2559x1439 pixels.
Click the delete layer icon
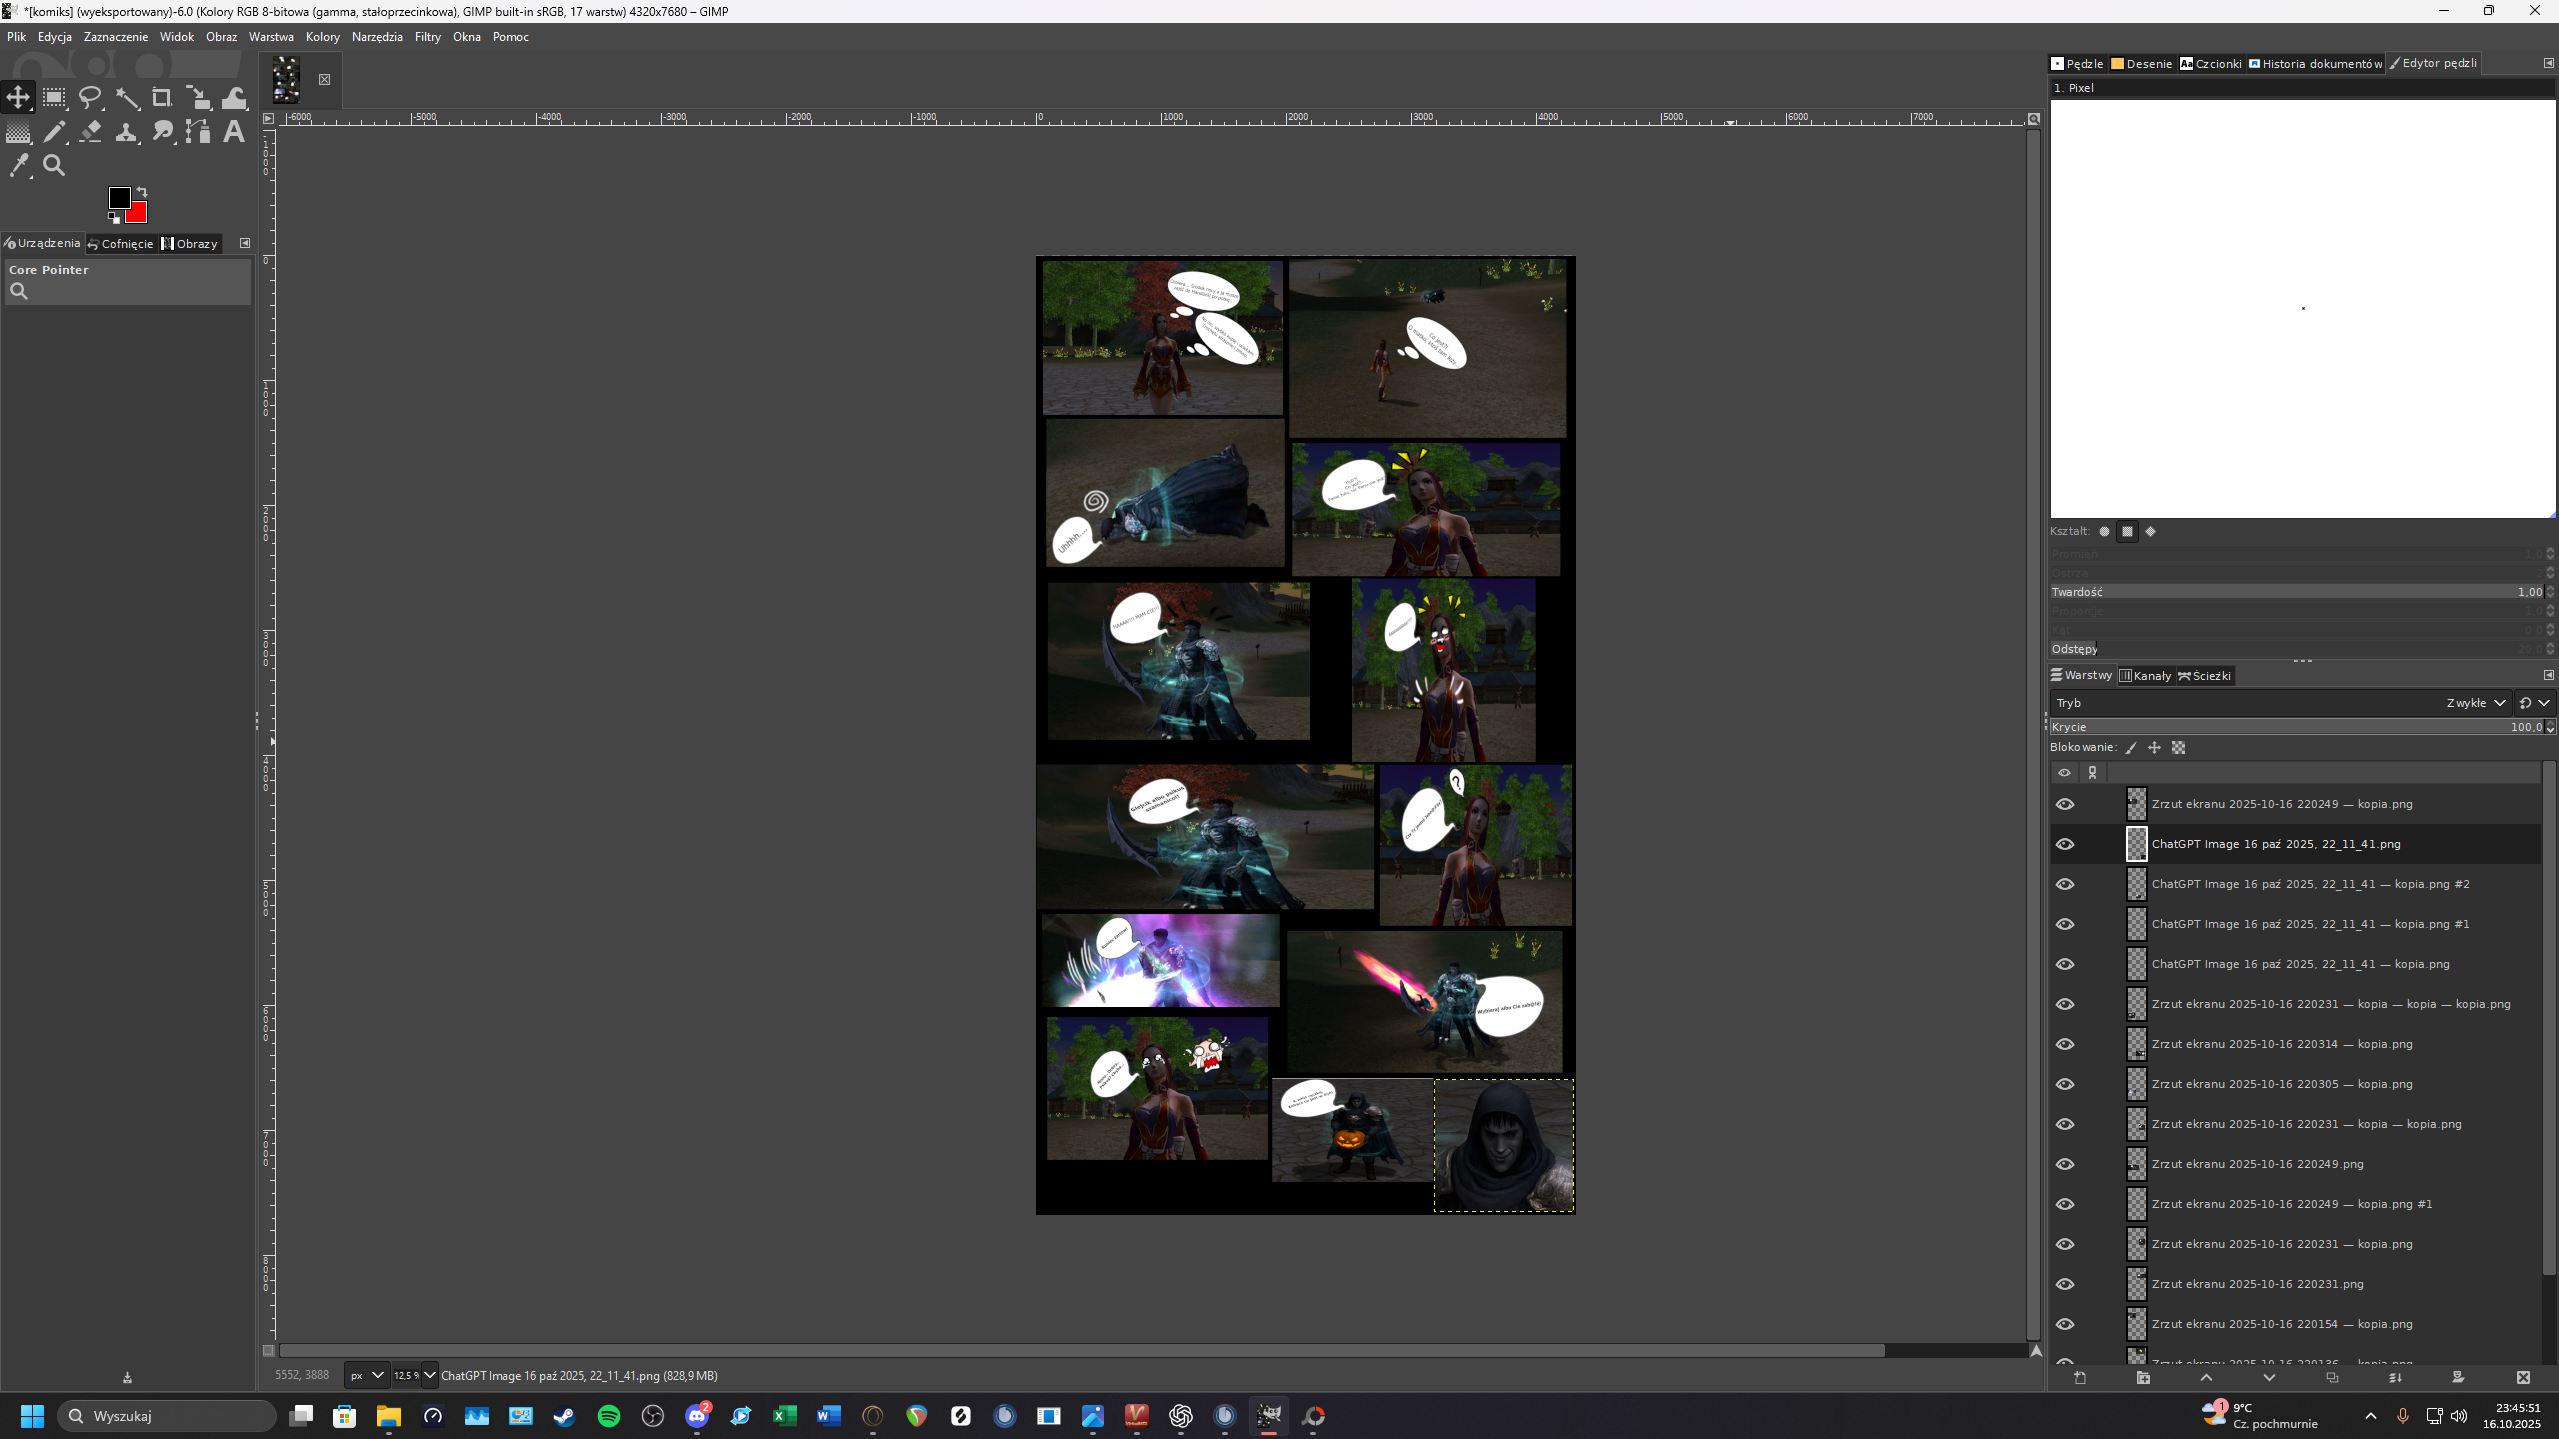click(2523, 1378)
